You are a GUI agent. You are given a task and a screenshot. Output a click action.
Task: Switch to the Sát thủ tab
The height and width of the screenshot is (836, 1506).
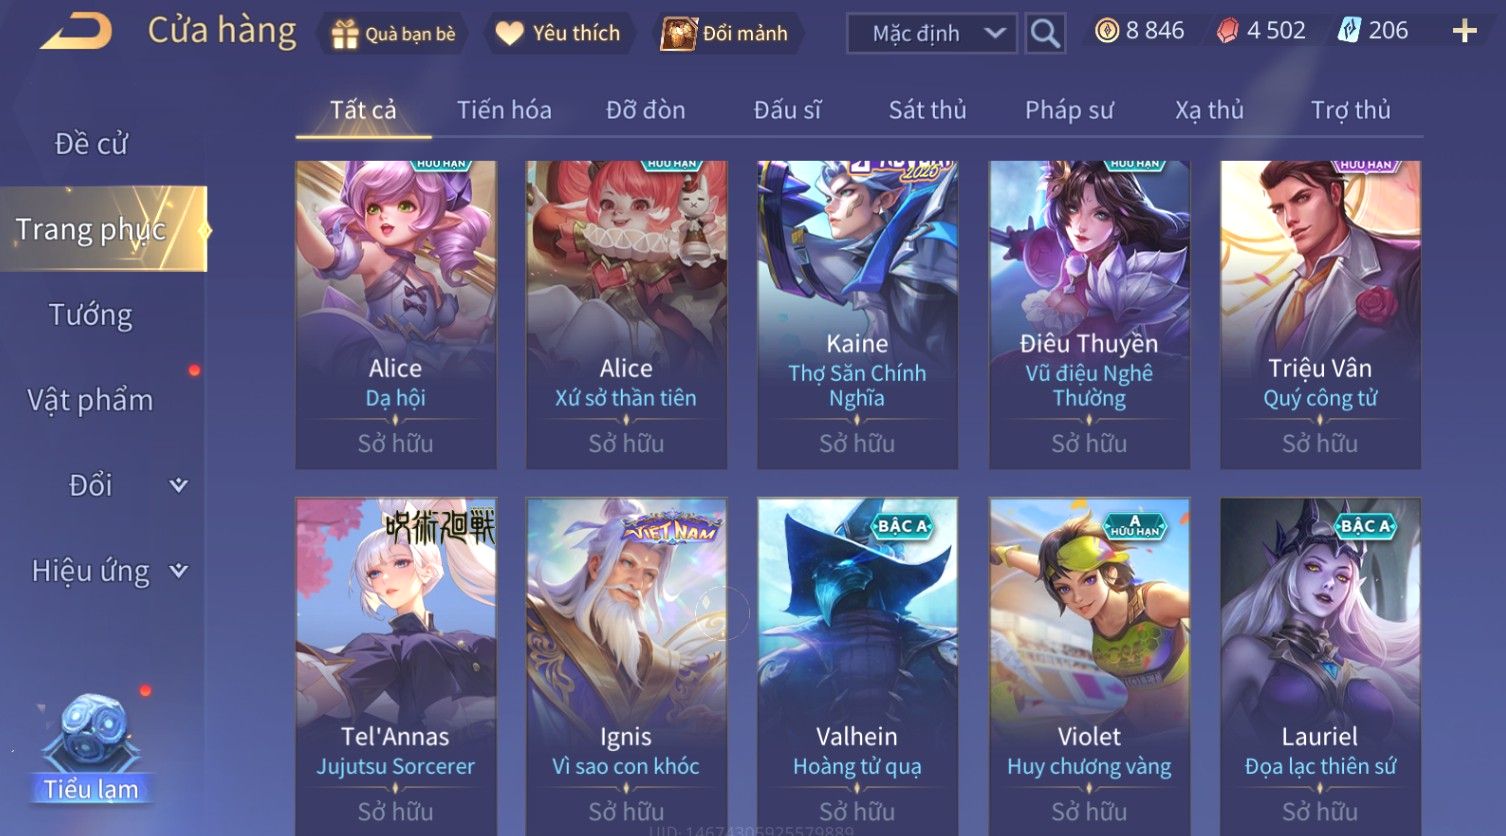[x=928, y=110]
